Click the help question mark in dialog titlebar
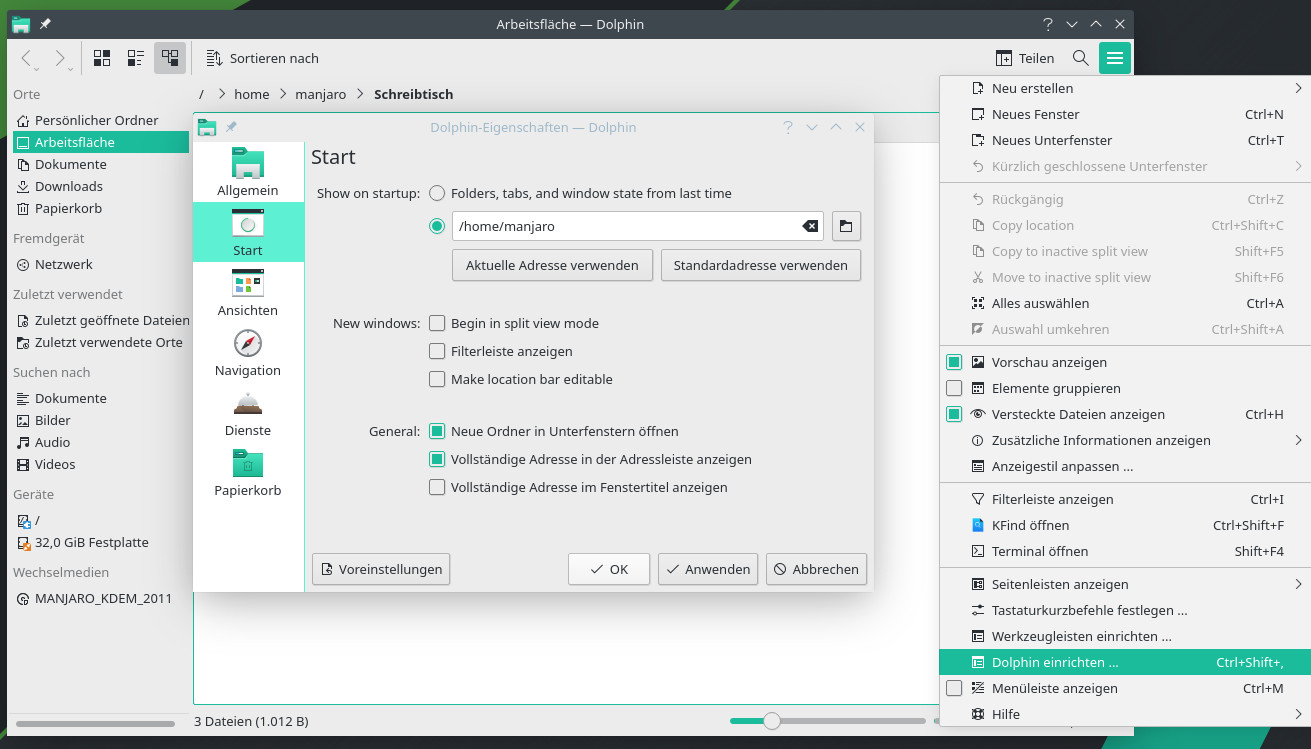 pos(788,127)
